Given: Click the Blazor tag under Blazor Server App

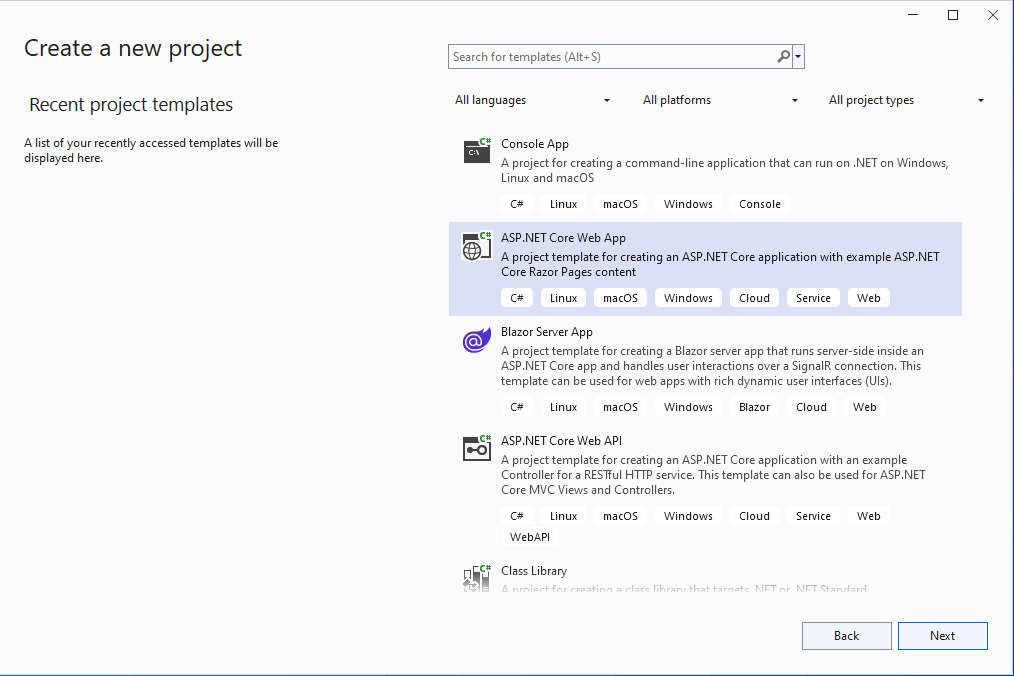Looking at the screenshot, I should 754,407.
